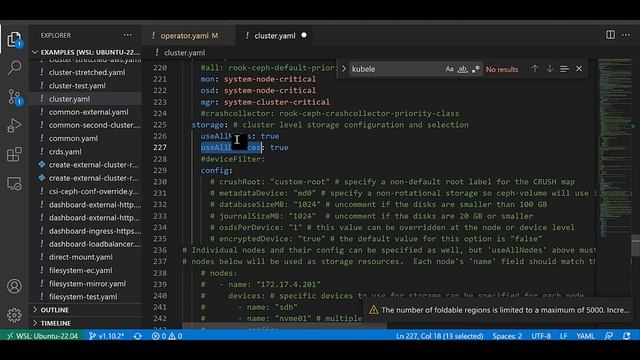Click Find in Selection icon
640x360 pixels.
[564, 69]
